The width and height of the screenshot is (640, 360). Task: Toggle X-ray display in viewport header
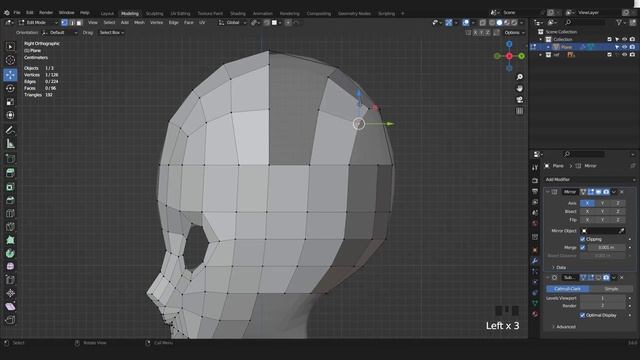(482, 22)
